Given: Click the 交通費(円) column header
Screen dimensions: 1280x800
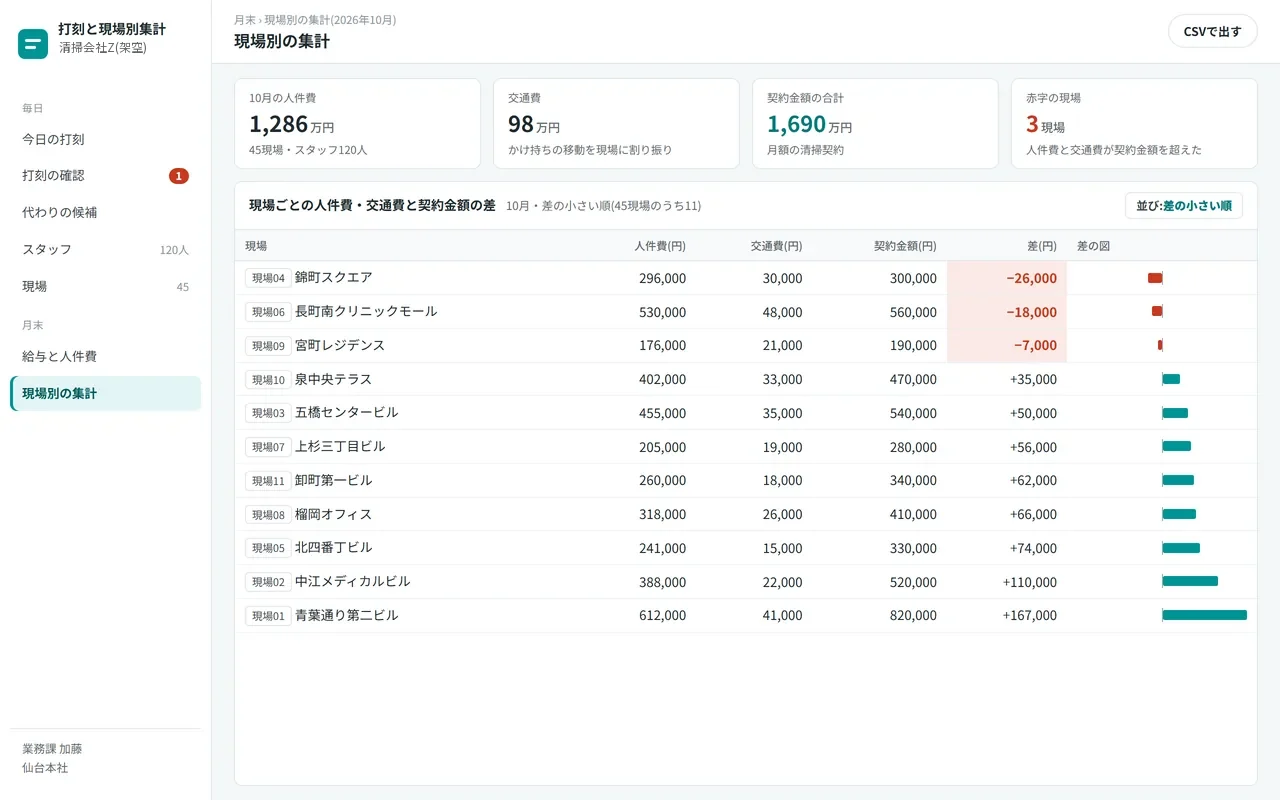Looking at the screenshot, I should tap(776, 246).
